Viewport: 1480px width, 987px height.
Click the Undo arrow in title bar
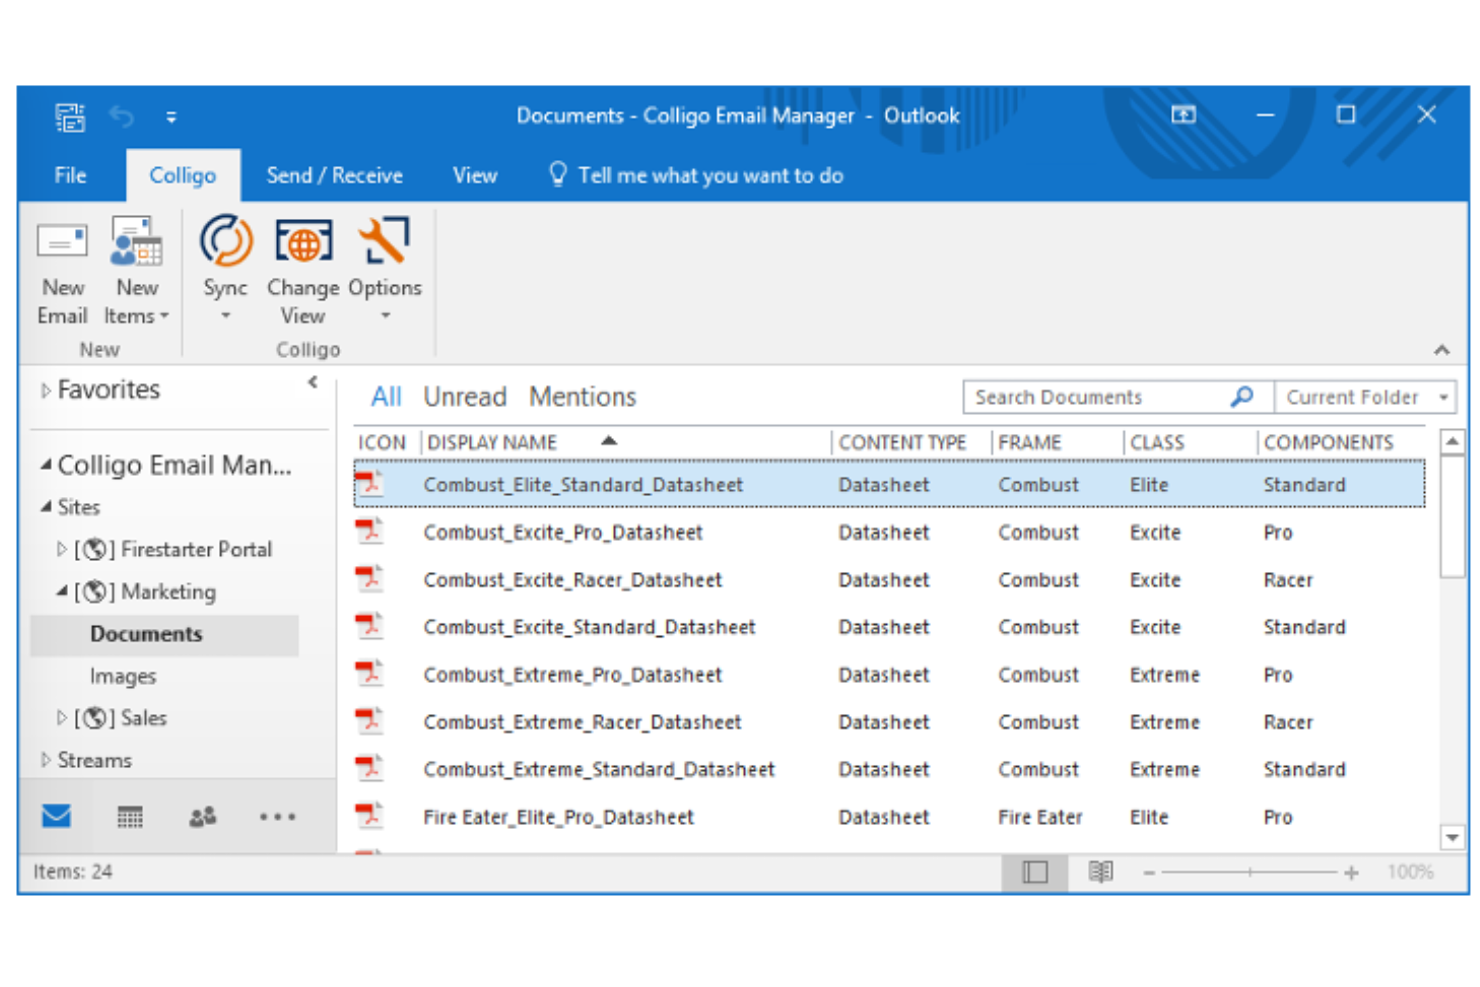tap(122, 117)
